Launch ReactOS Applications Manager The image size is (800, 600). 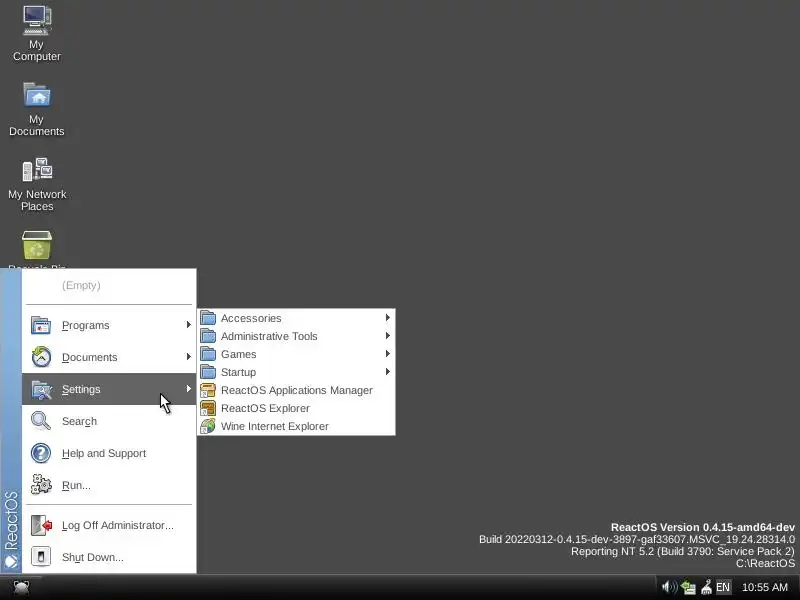[x=296, y=390]
